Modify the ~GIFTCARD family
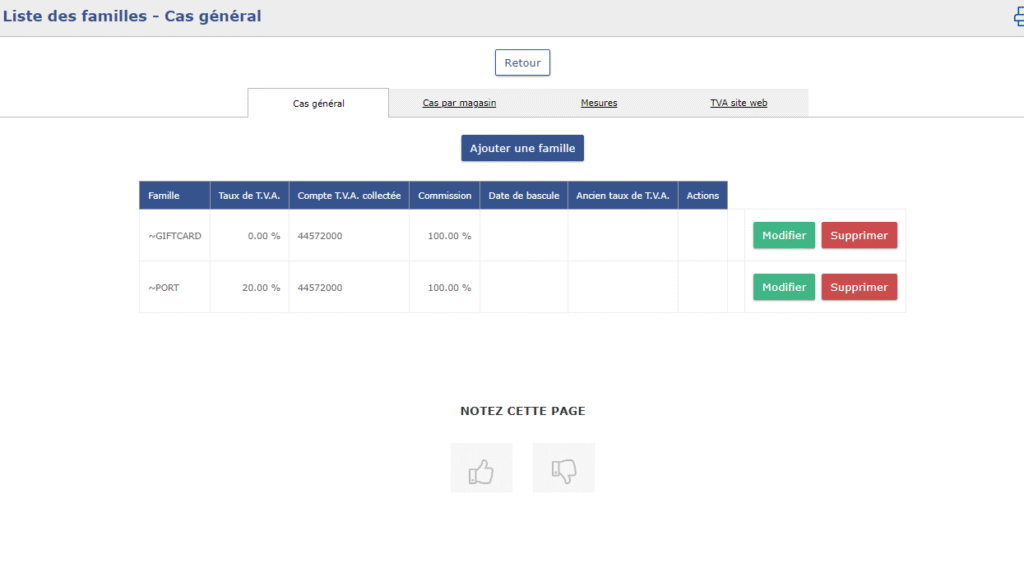1024x586 pixels. (x=783, y=235)
